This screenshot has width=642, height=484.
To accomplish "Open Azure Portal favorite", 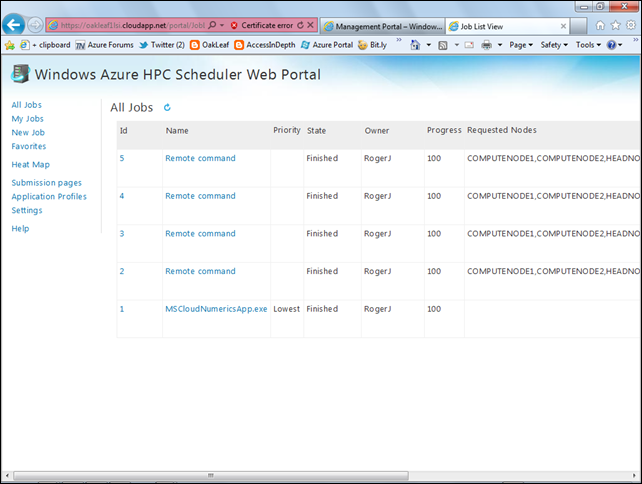I will 327,45.
